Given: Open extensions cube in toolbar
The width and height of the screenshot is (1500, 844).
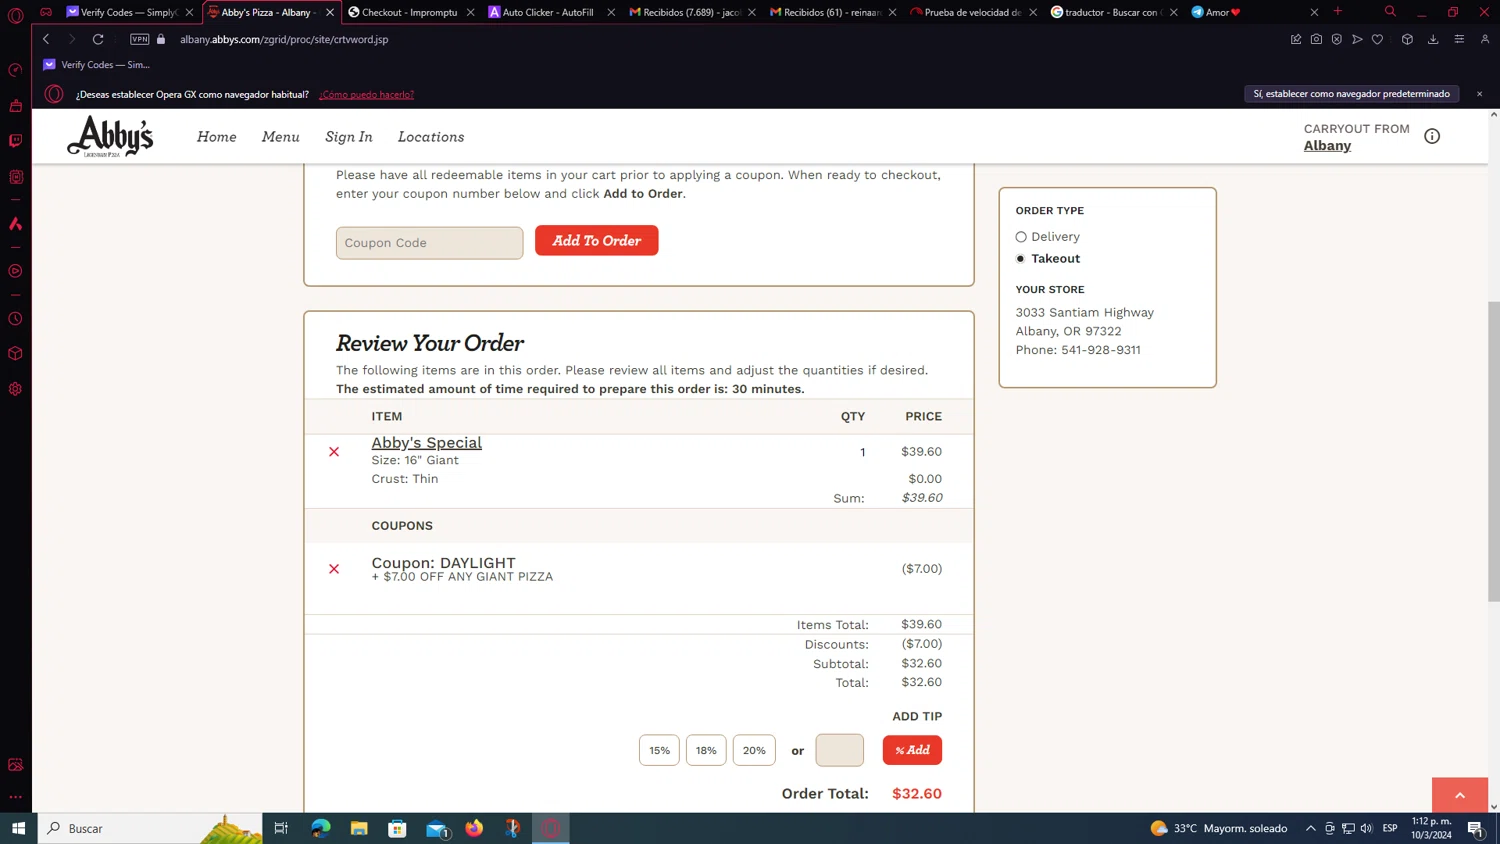Looking at the screenshot, I should pos(1407,39).
